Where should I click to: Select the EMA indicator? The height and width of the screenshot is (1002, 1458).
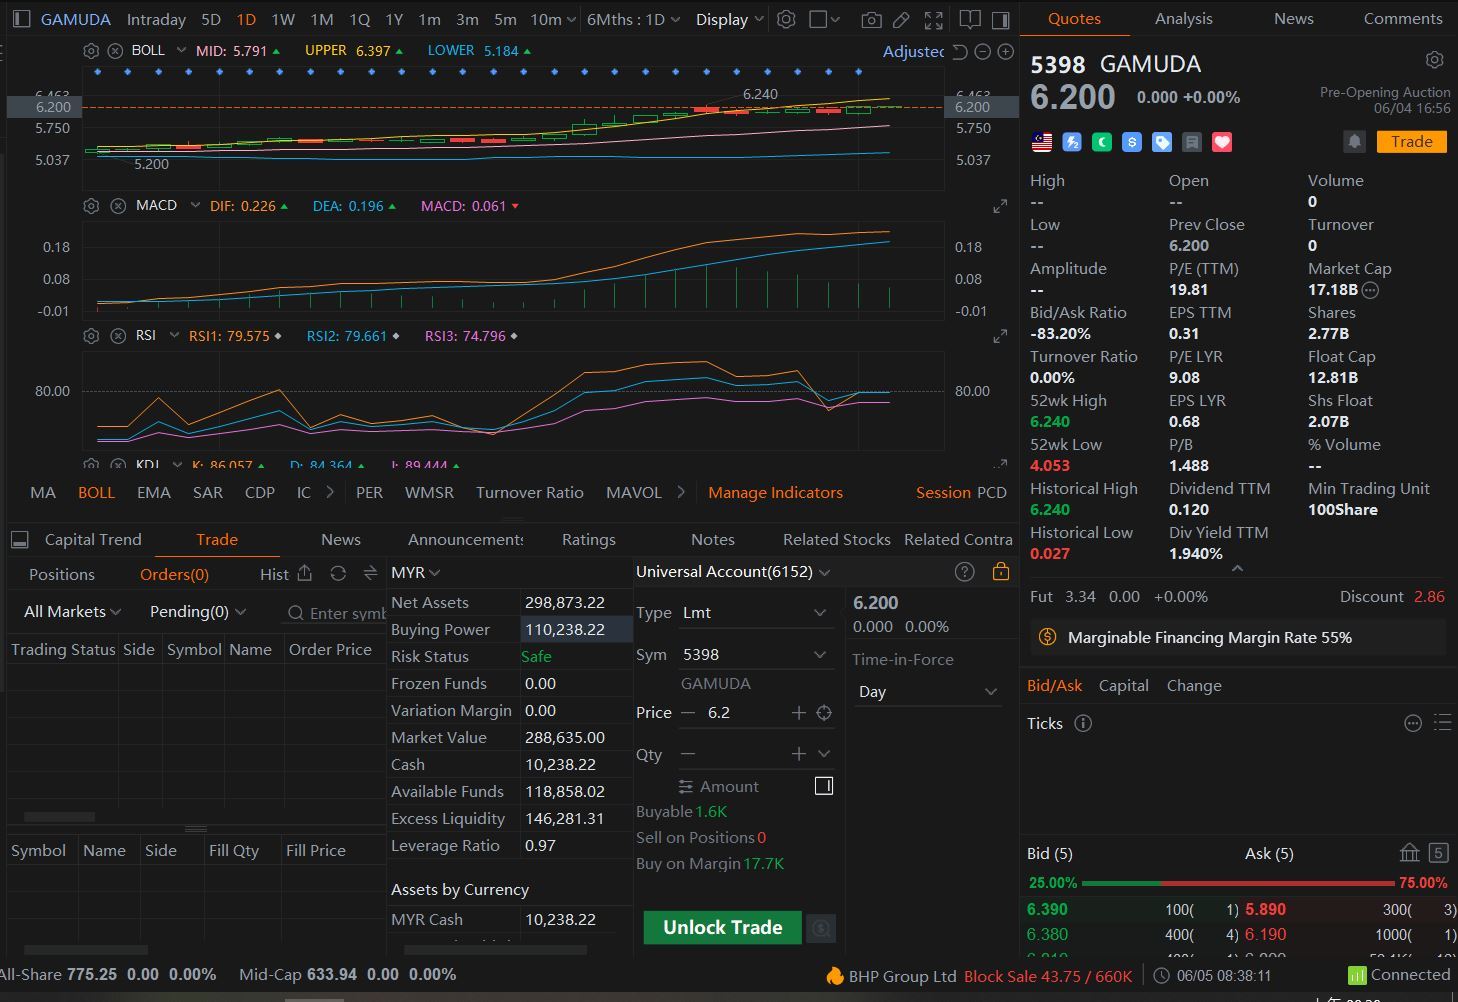pyautogui.click(x=154, y=492)
